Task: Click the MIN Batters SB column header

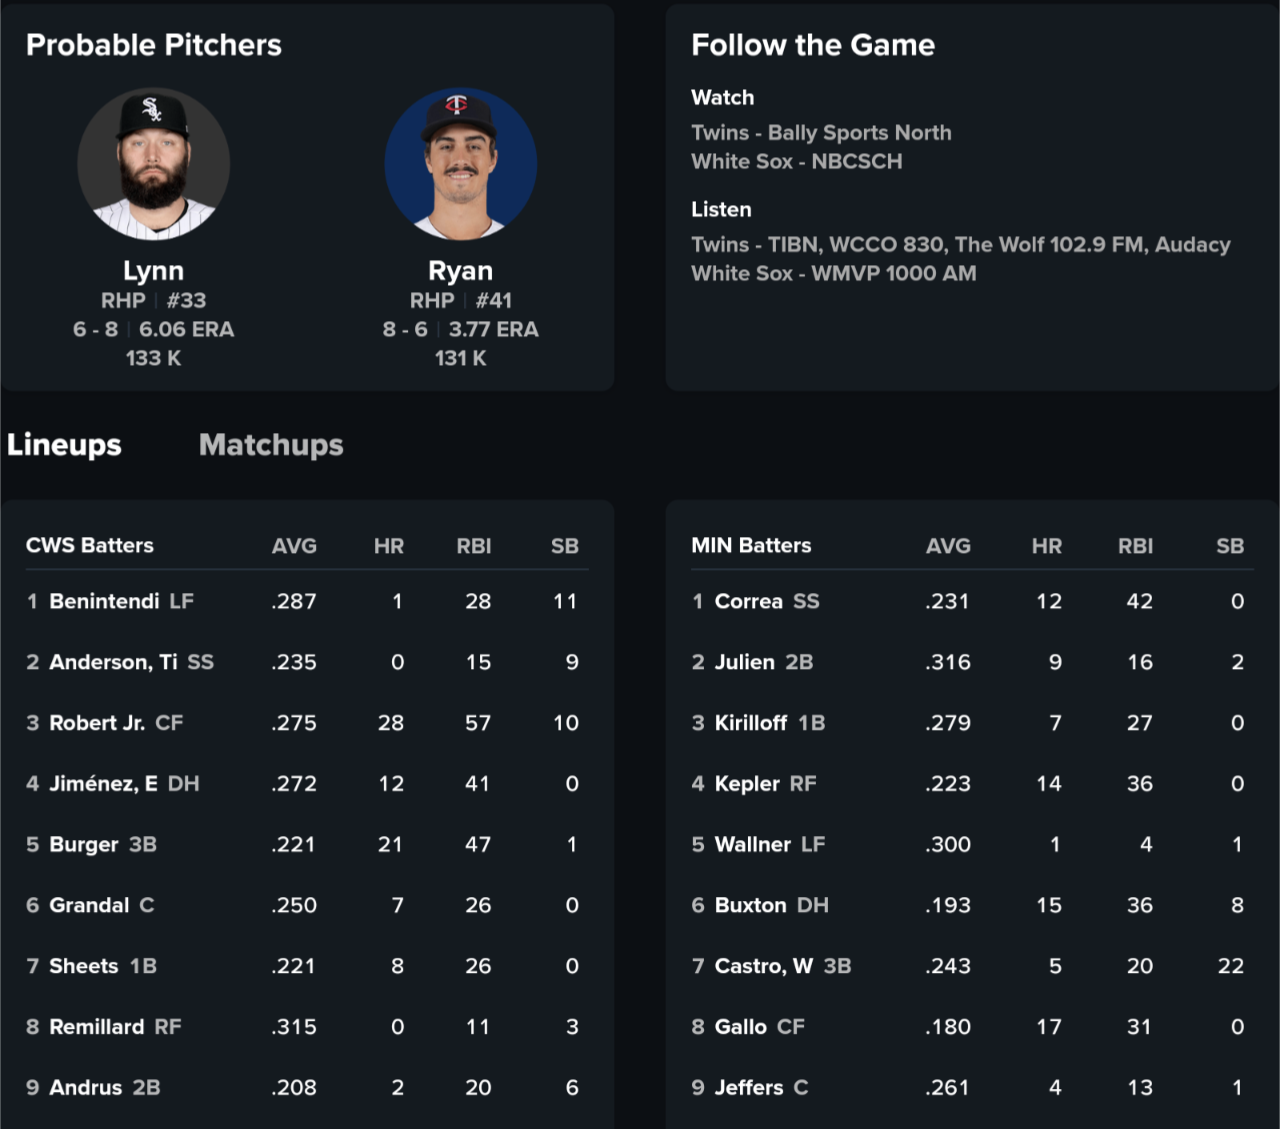Action: (1230, 546)
